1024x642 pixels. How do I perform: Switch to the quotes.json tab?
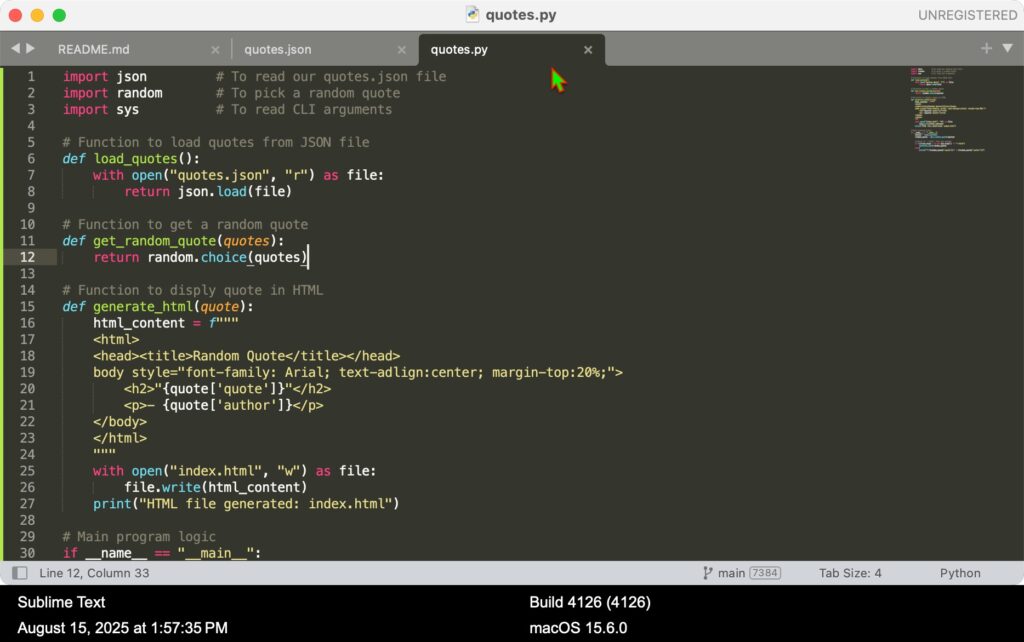point(277,49)
